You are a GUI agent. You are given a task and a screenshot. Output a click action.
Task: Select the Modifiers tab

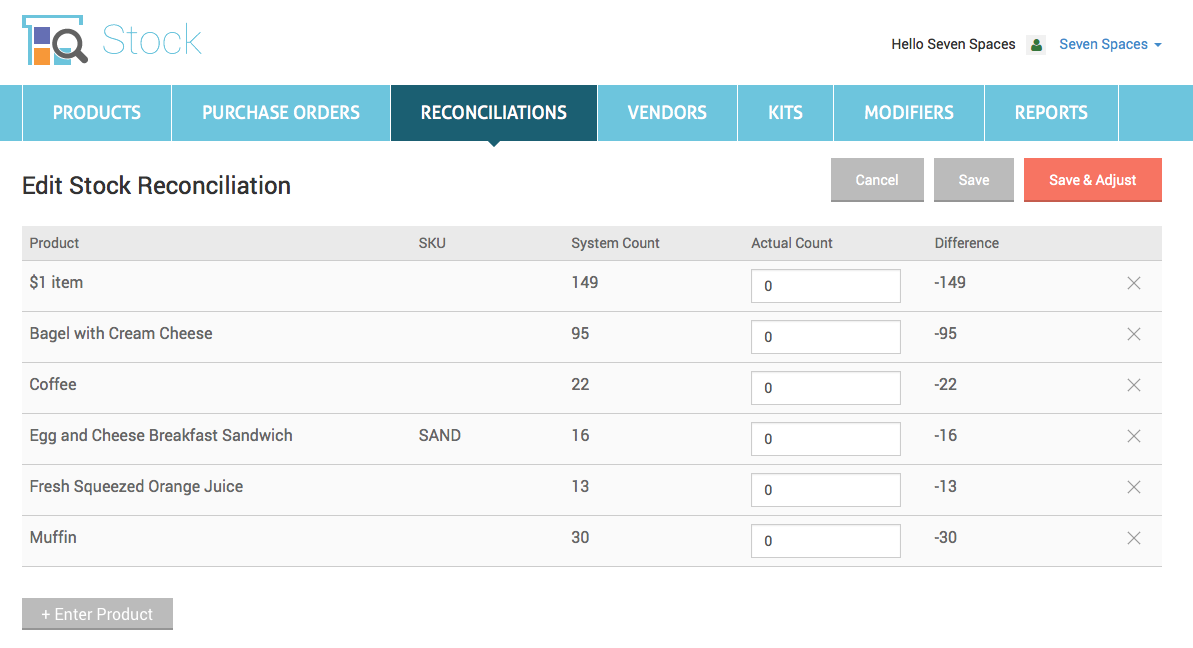[909, 113]
